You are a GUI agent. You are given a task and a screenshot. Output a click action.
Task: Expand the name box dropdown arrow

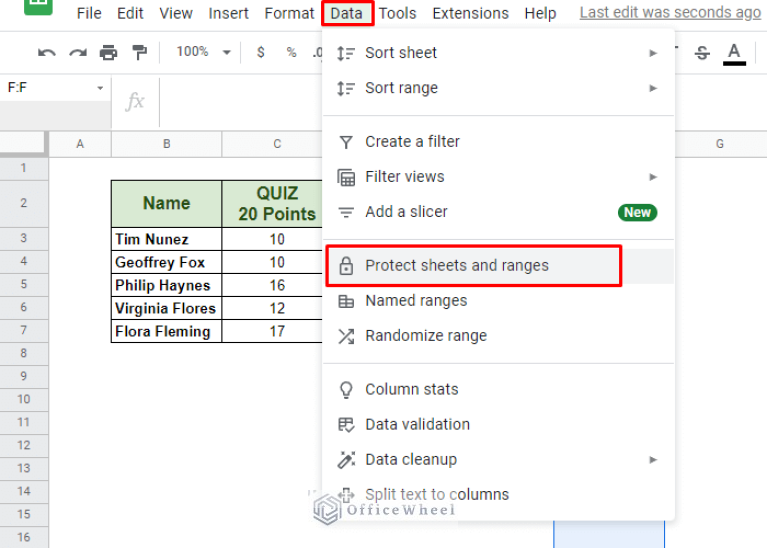coord(100,88)
